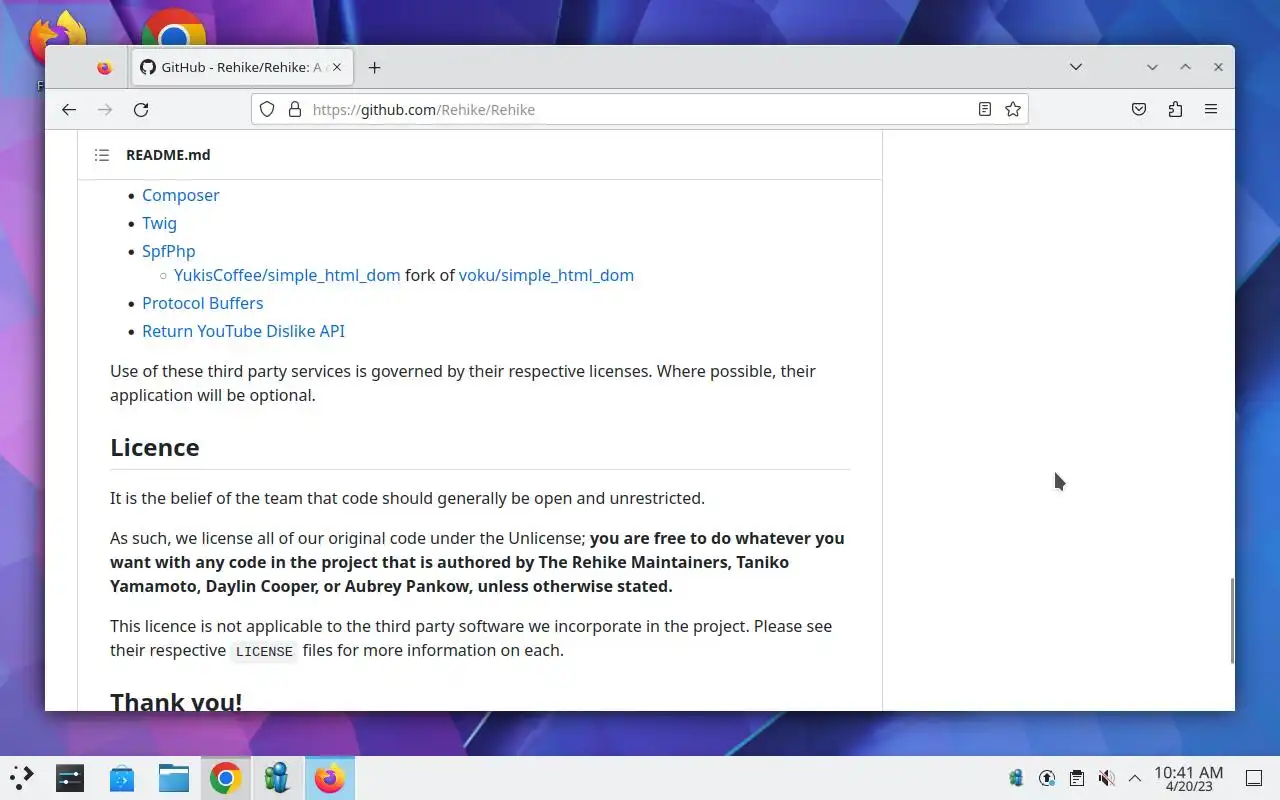1280x800 pixels.
Task: Toggle Reader View in the address bar
Action: 985,110
